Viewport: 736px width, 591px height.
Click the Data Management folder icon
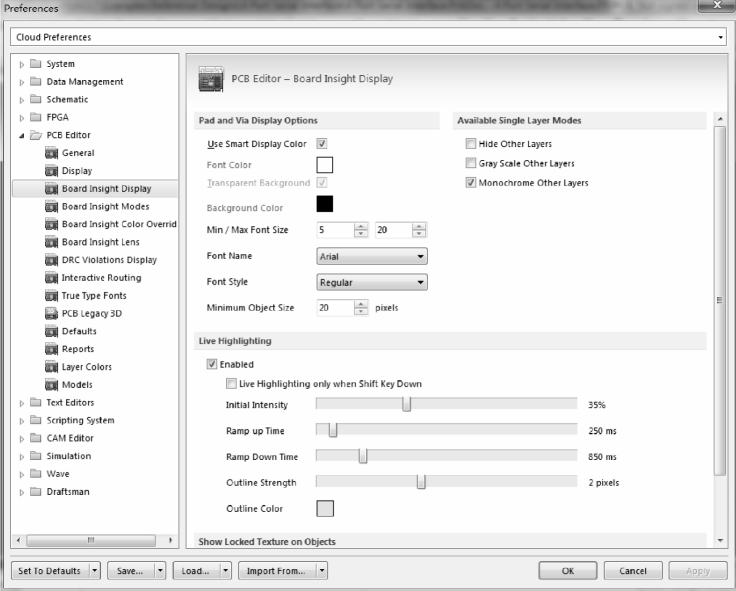(36, 81)
